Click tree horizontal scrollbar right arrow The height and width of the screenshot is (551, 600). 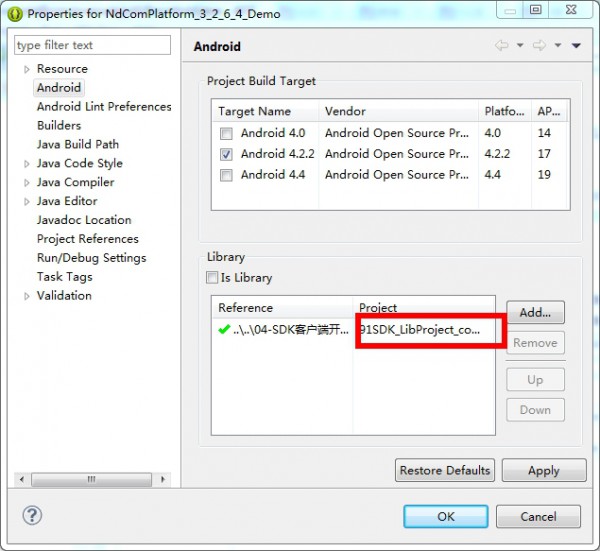163,479
